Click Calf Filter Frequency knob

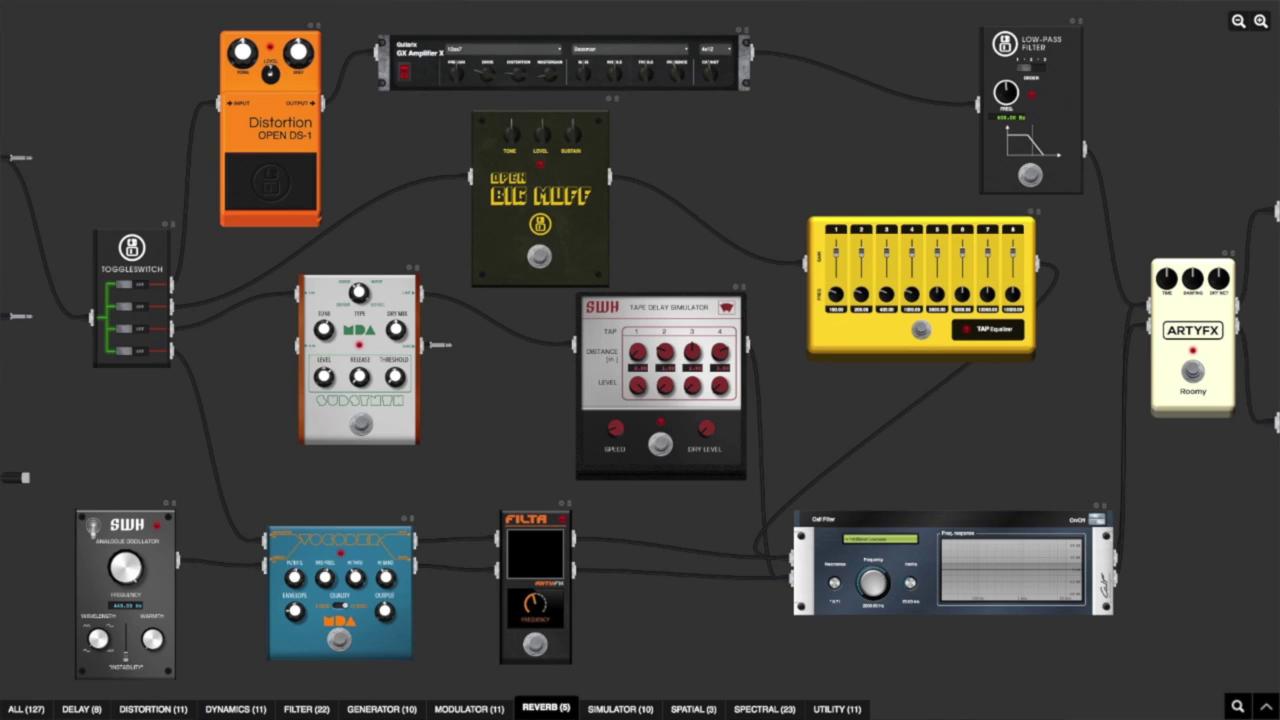pyautogui.click(x=873, y=584)
